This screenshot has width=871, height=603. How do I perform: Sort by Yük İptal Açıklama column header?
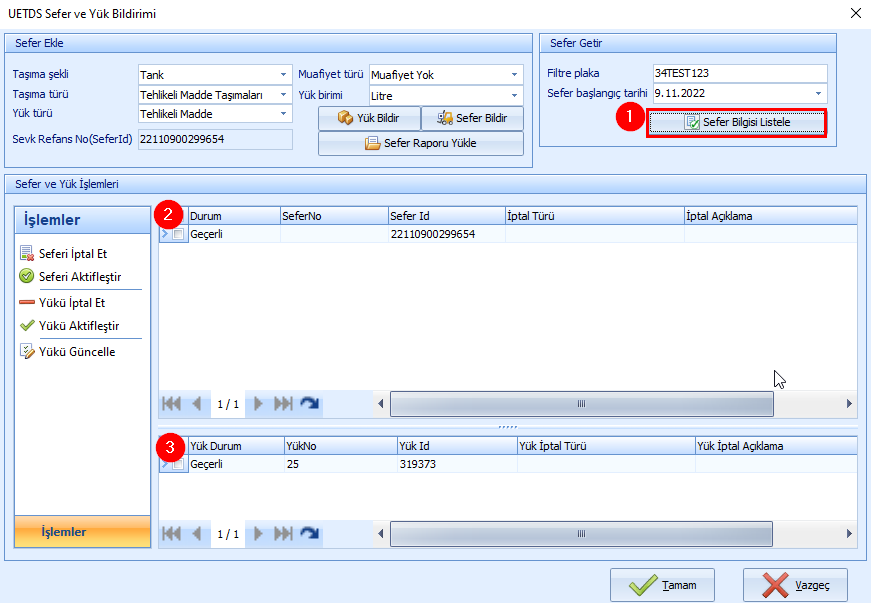point(776,446)
